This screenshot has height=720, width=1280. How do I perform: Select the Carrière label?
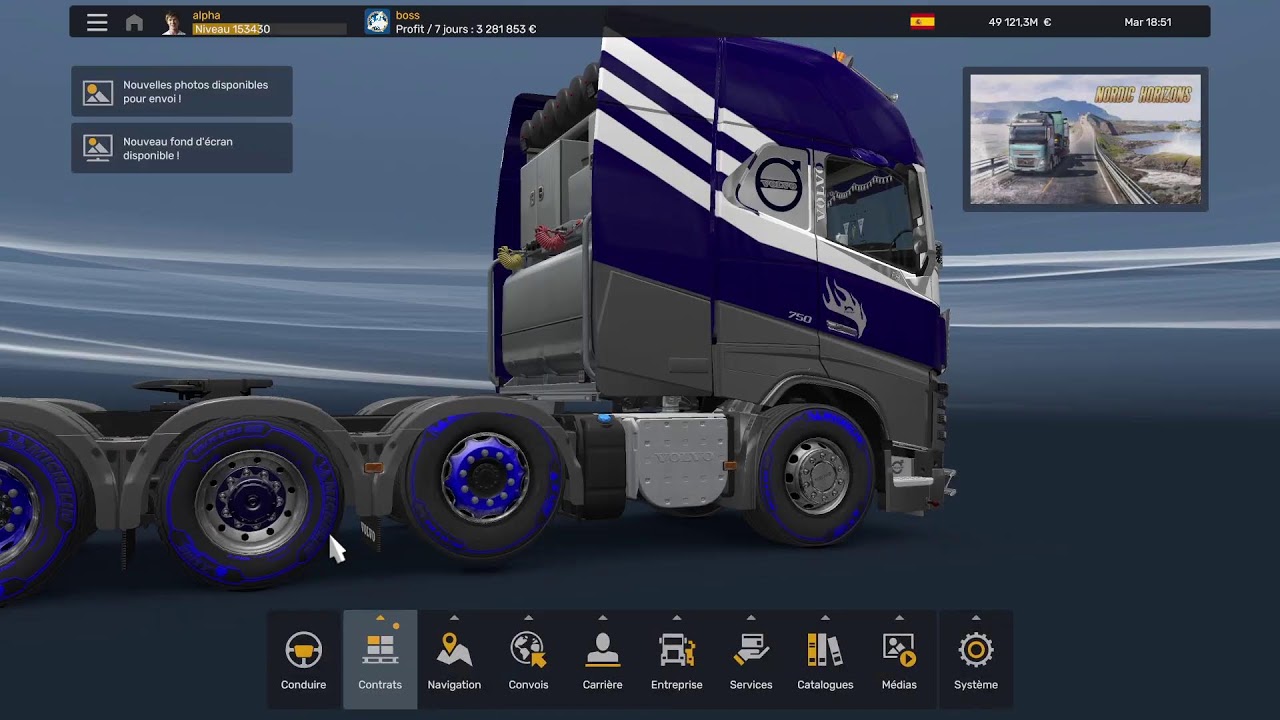coord(602,685)
